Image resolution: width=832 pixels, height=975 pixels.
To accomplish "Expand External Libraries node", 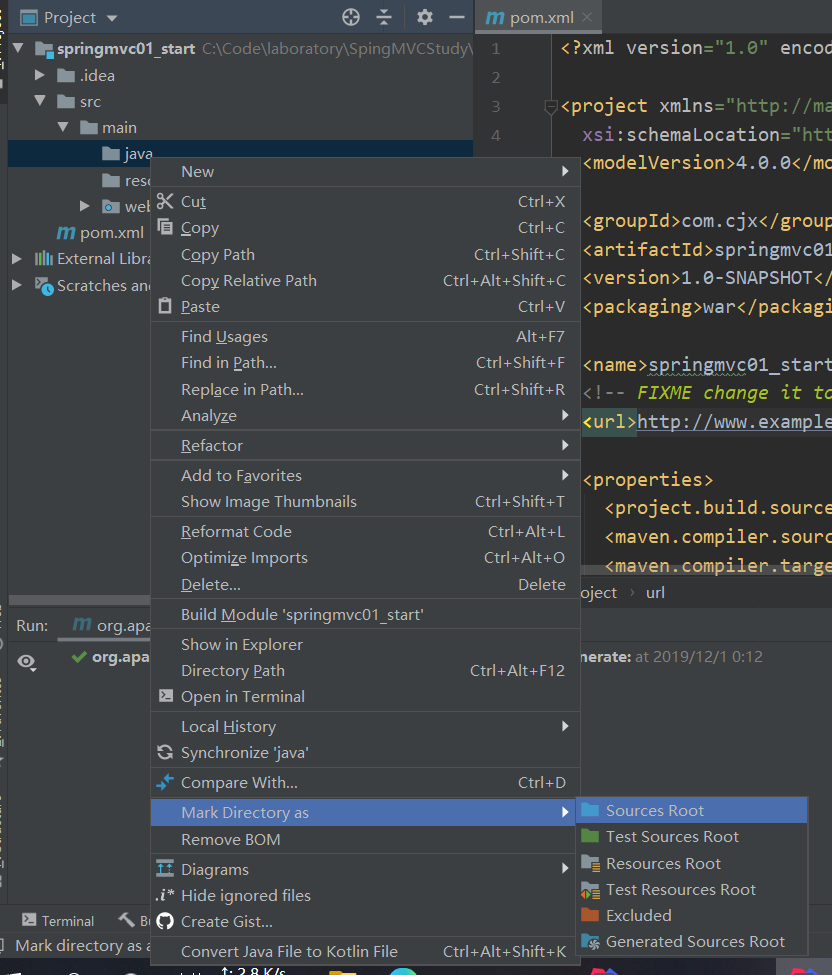I will coord(17,258).
